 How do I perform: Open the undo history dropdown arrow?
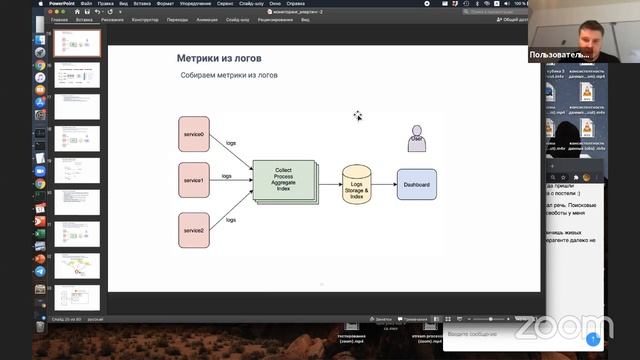(x=102, y=12)
